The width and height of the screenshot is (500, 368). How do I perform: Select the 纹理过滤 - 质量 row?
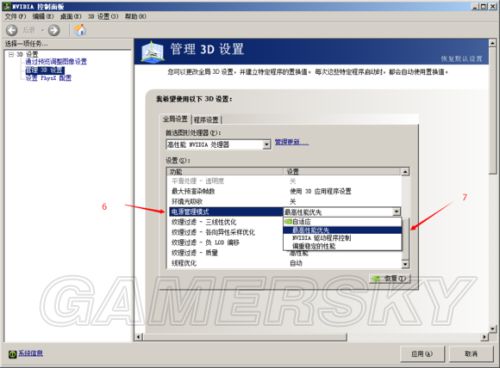(x=226, y=253)
